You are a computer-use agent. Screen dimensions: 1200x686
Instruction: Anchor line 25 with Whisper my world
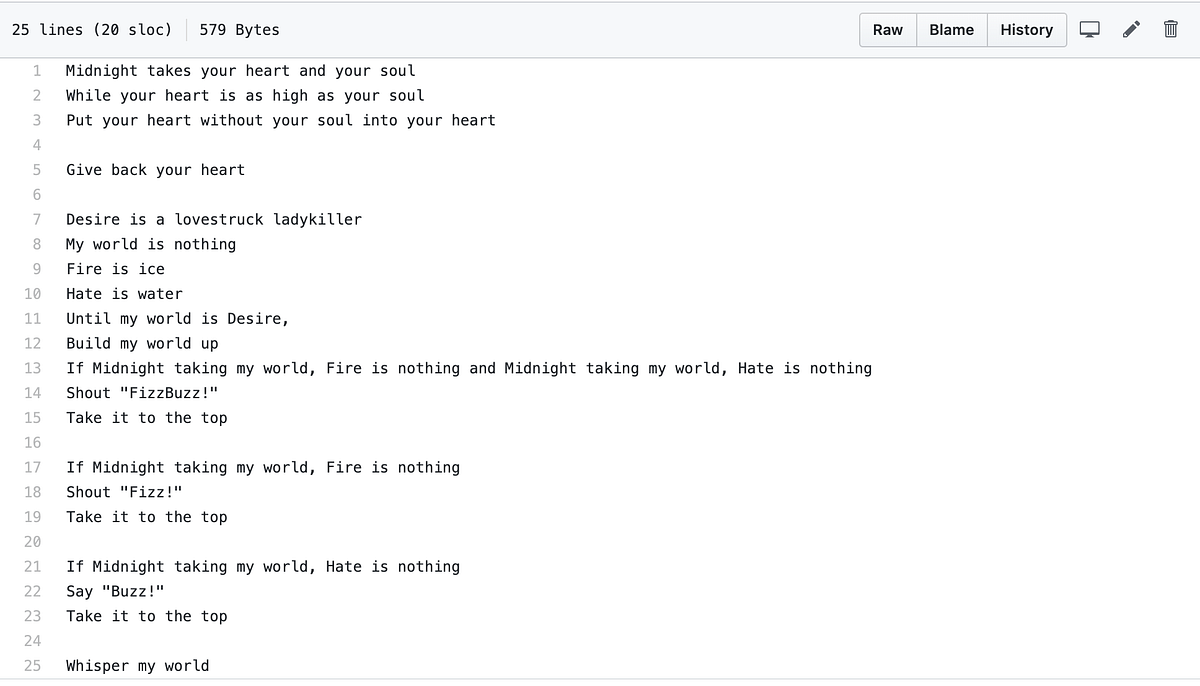(x=32, y=665)
